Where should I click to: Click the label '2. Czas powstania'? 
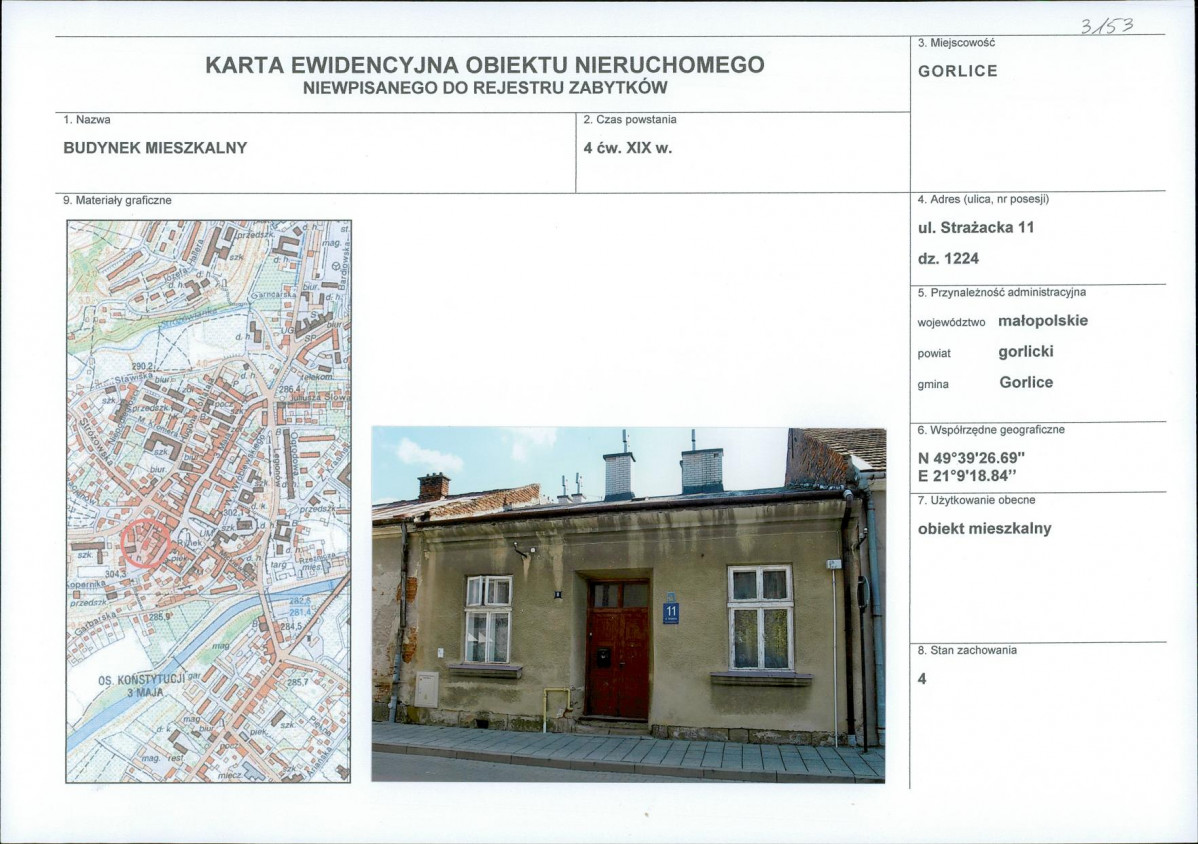pyautogui.click(x=630, y=120)
